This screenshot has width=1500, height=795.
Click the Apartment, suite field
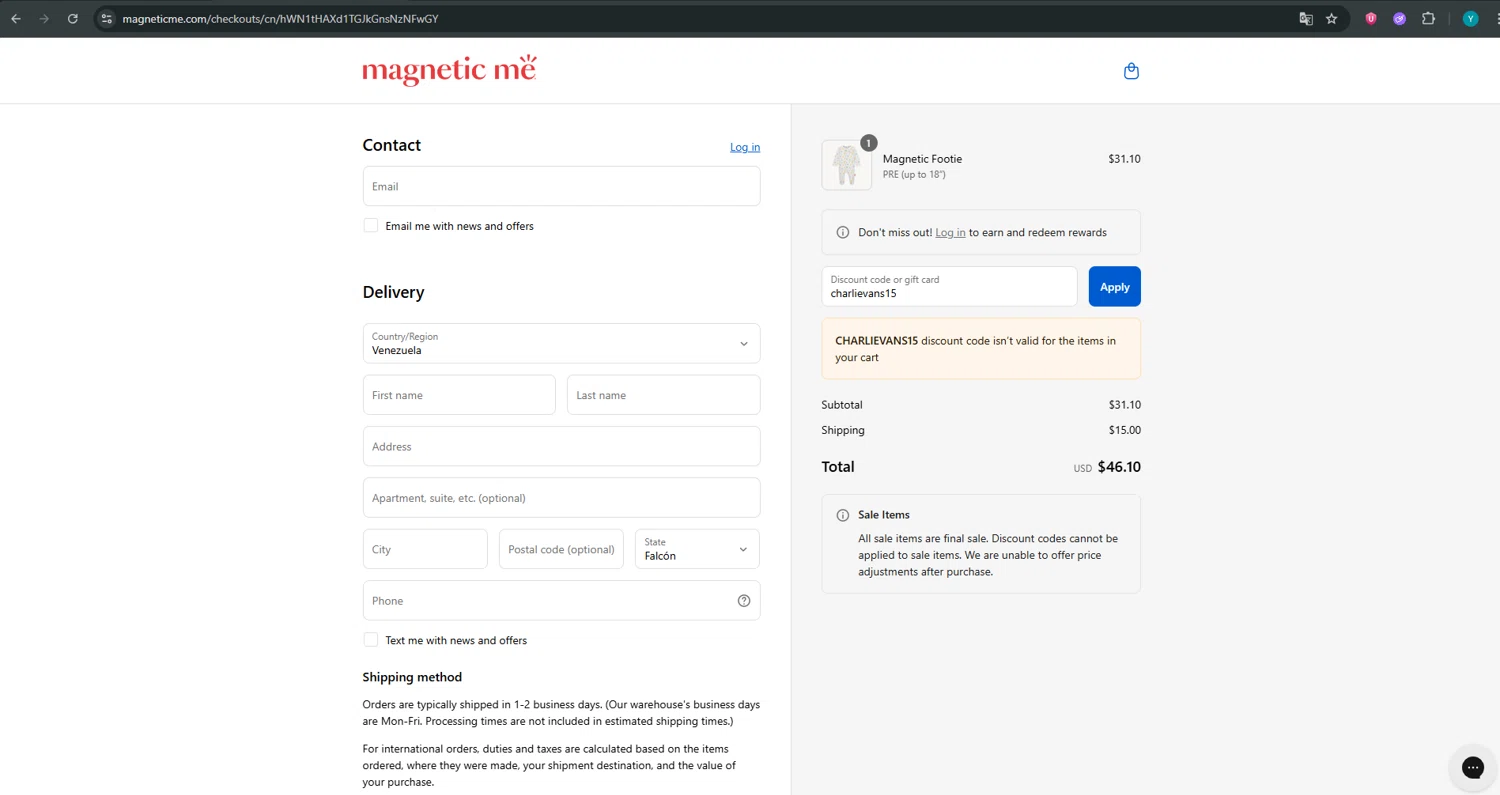[561, 498]
